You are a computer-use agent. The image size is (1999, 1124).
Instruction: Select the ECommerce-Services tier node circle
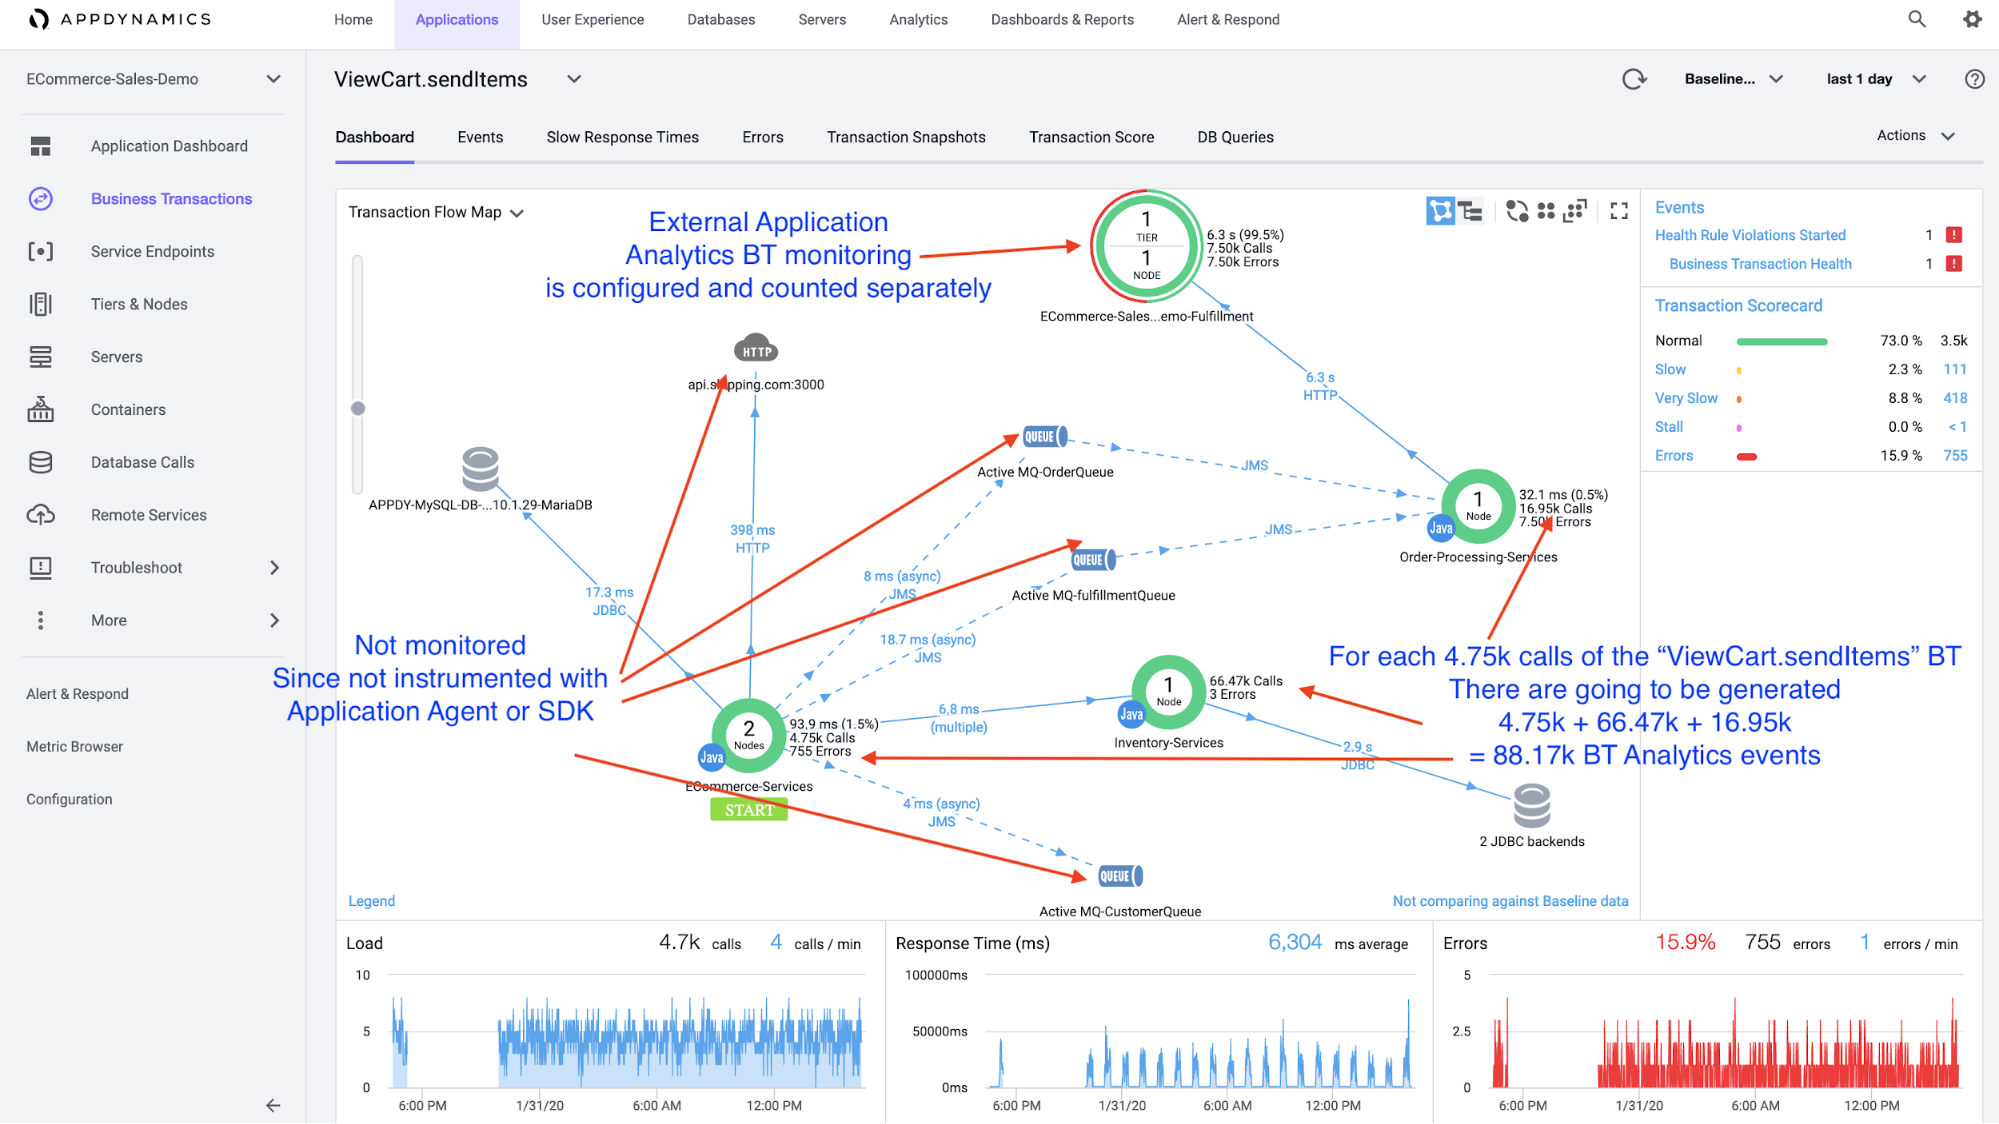pos(749,735)
